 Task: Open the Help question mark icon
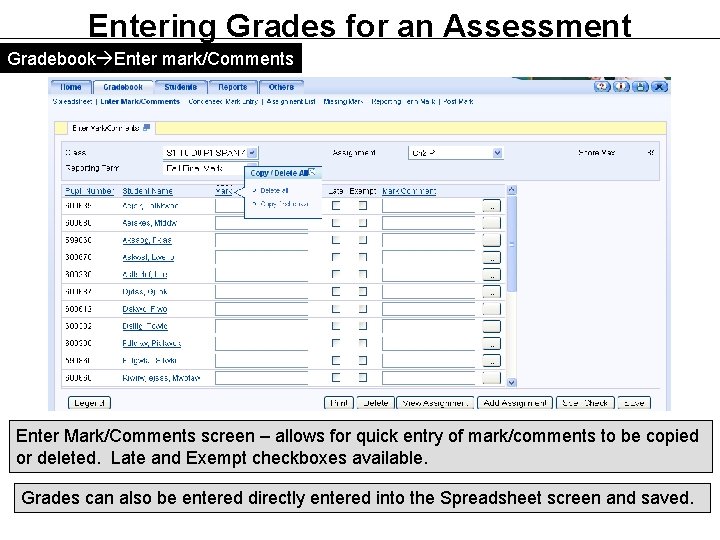pyautogui.click(x=602, y=86)
